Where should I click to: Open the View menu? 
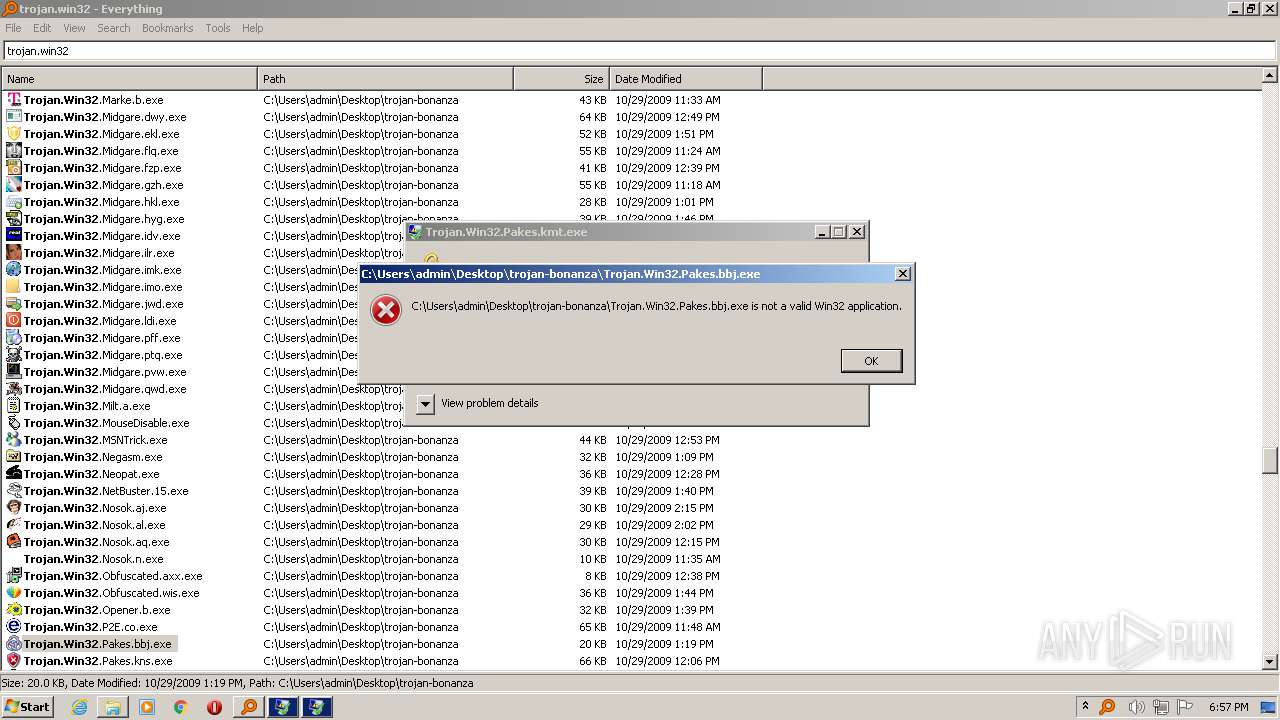[74, 28]
